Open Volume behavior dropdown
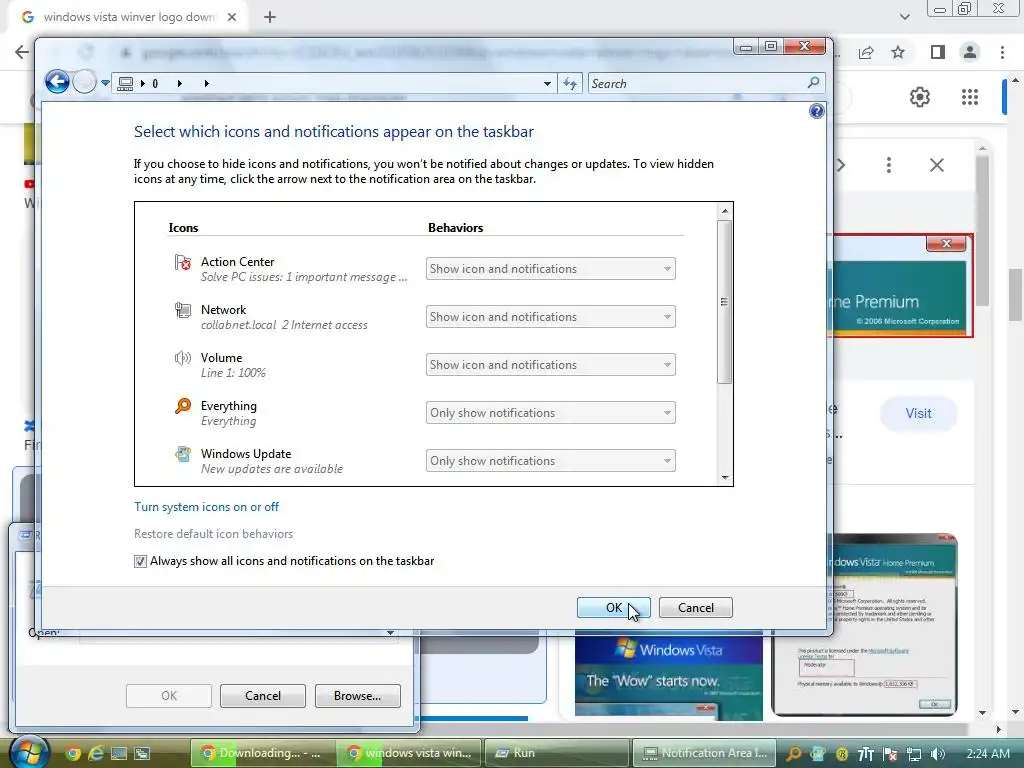The height and width of the screenshot is (768, 1024). (x=551, y=365)
